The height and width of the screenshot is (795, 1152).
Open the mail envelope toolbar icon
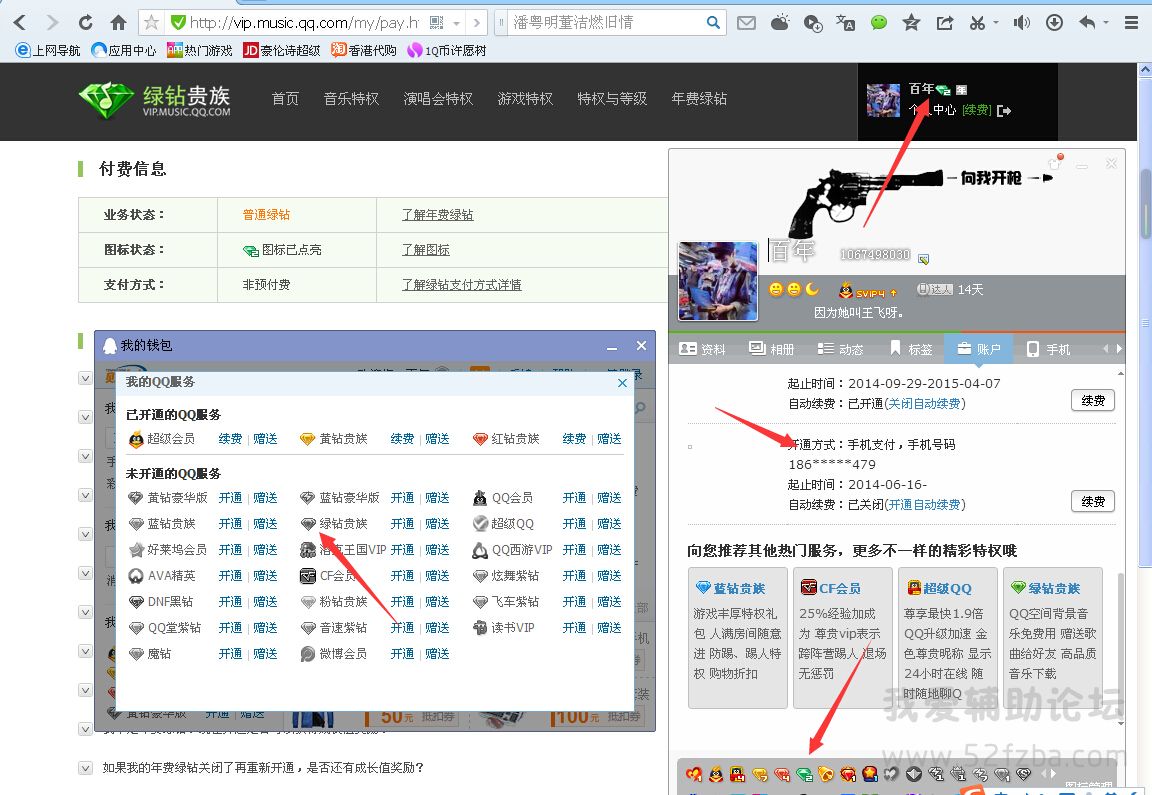pos(746,23)
